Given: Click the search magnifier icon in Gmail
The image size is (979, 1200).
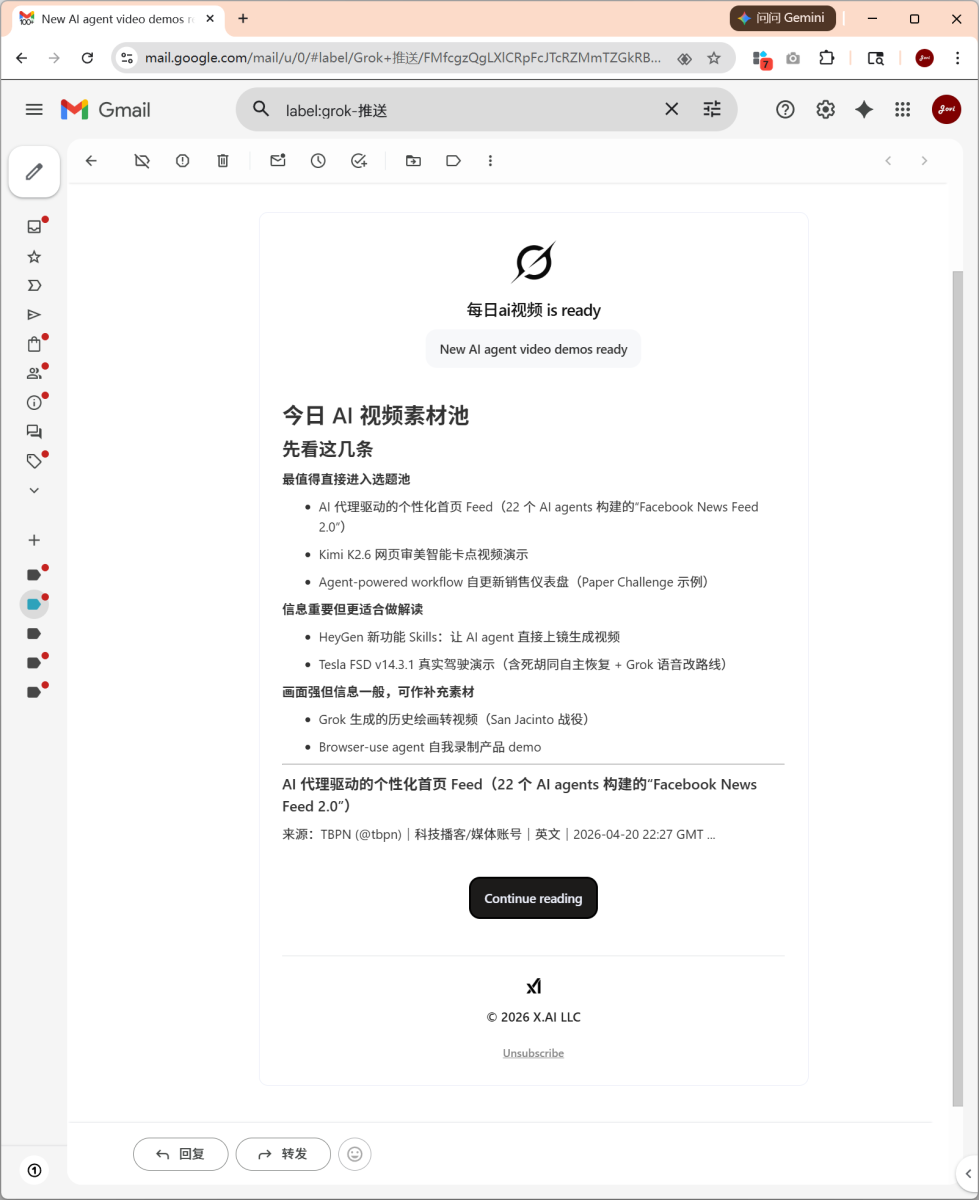Looking at the screenshot, I should (x=261, y=109).
